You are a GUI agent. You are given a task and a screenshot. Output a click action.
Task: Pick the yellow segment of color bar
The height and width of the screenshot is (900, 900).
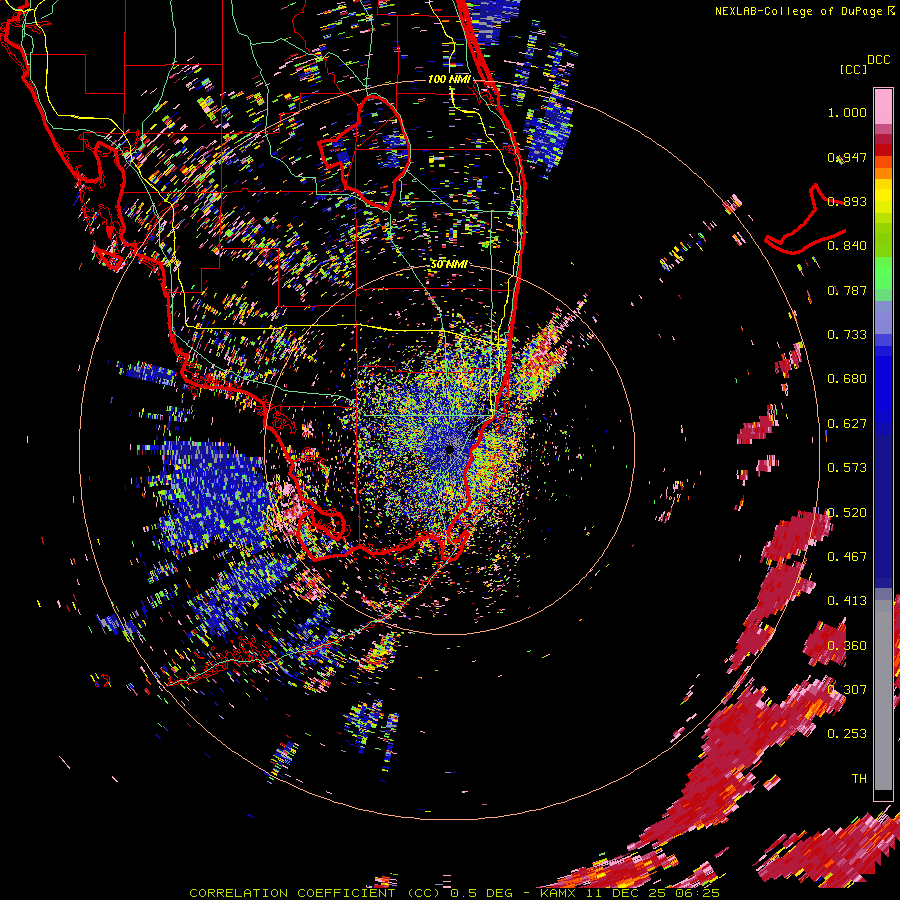pos(883,196)
